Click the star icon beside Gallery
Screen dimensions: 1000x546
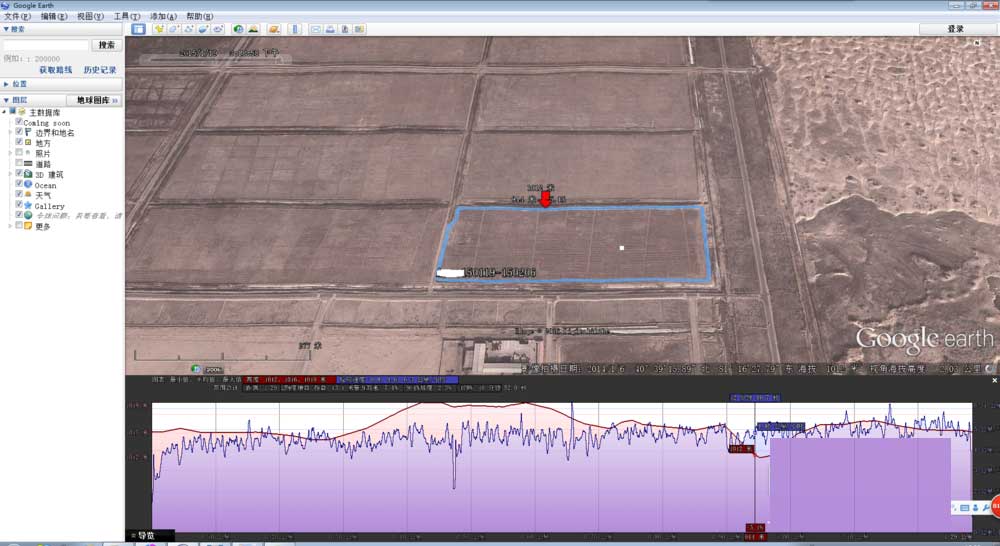[x=28, y=205]
